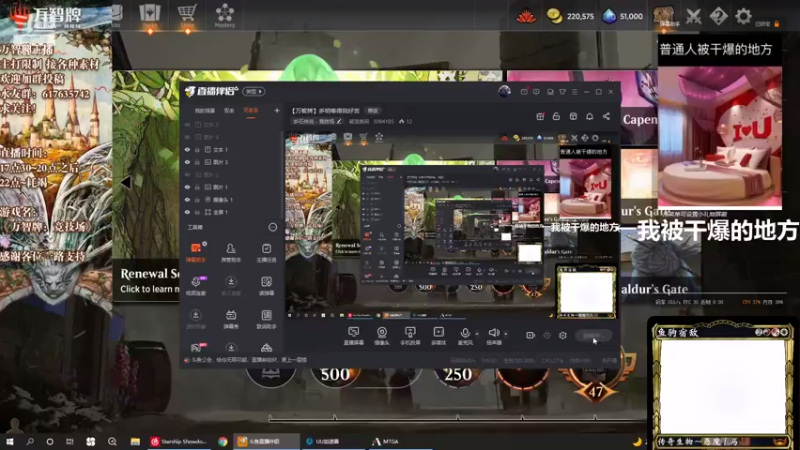Open the hamburger menu in Douyu title bar
Viewport: 800px width, 450px height.
(x=574, y=92)
